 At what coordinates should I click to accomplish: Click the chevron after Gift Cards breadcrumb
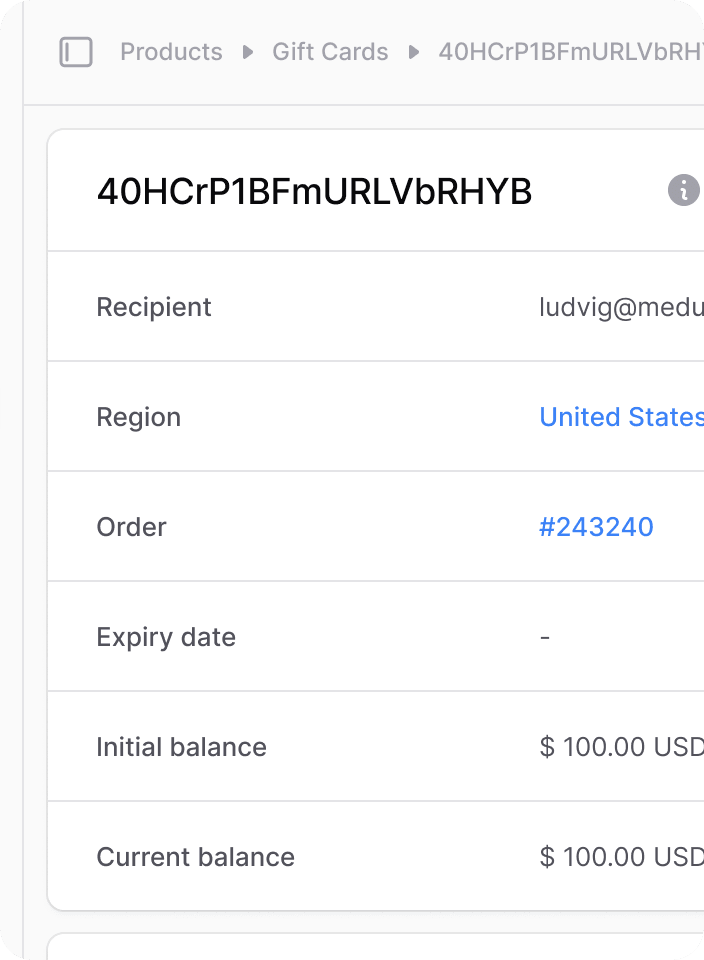(411, 52)
